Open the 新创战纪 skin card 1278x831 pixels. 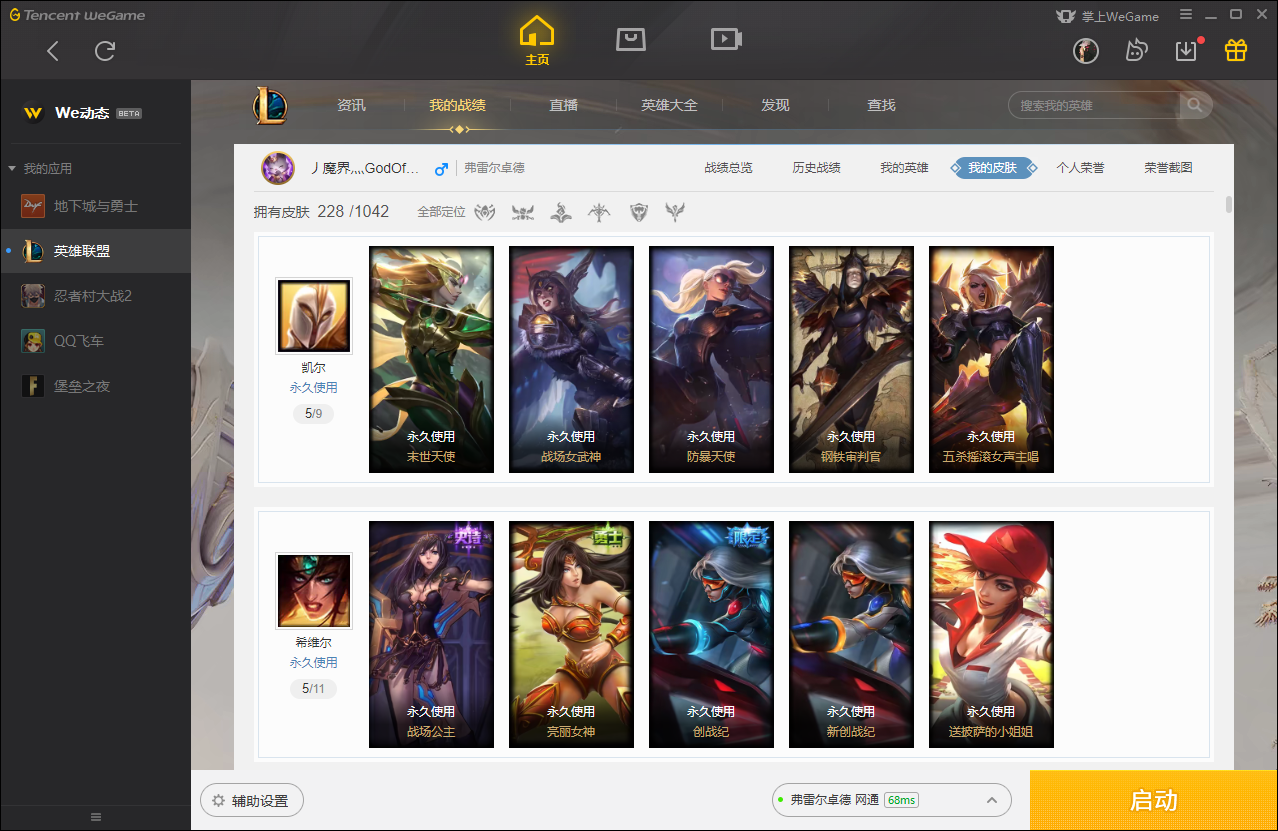click(x=851, y=634)
